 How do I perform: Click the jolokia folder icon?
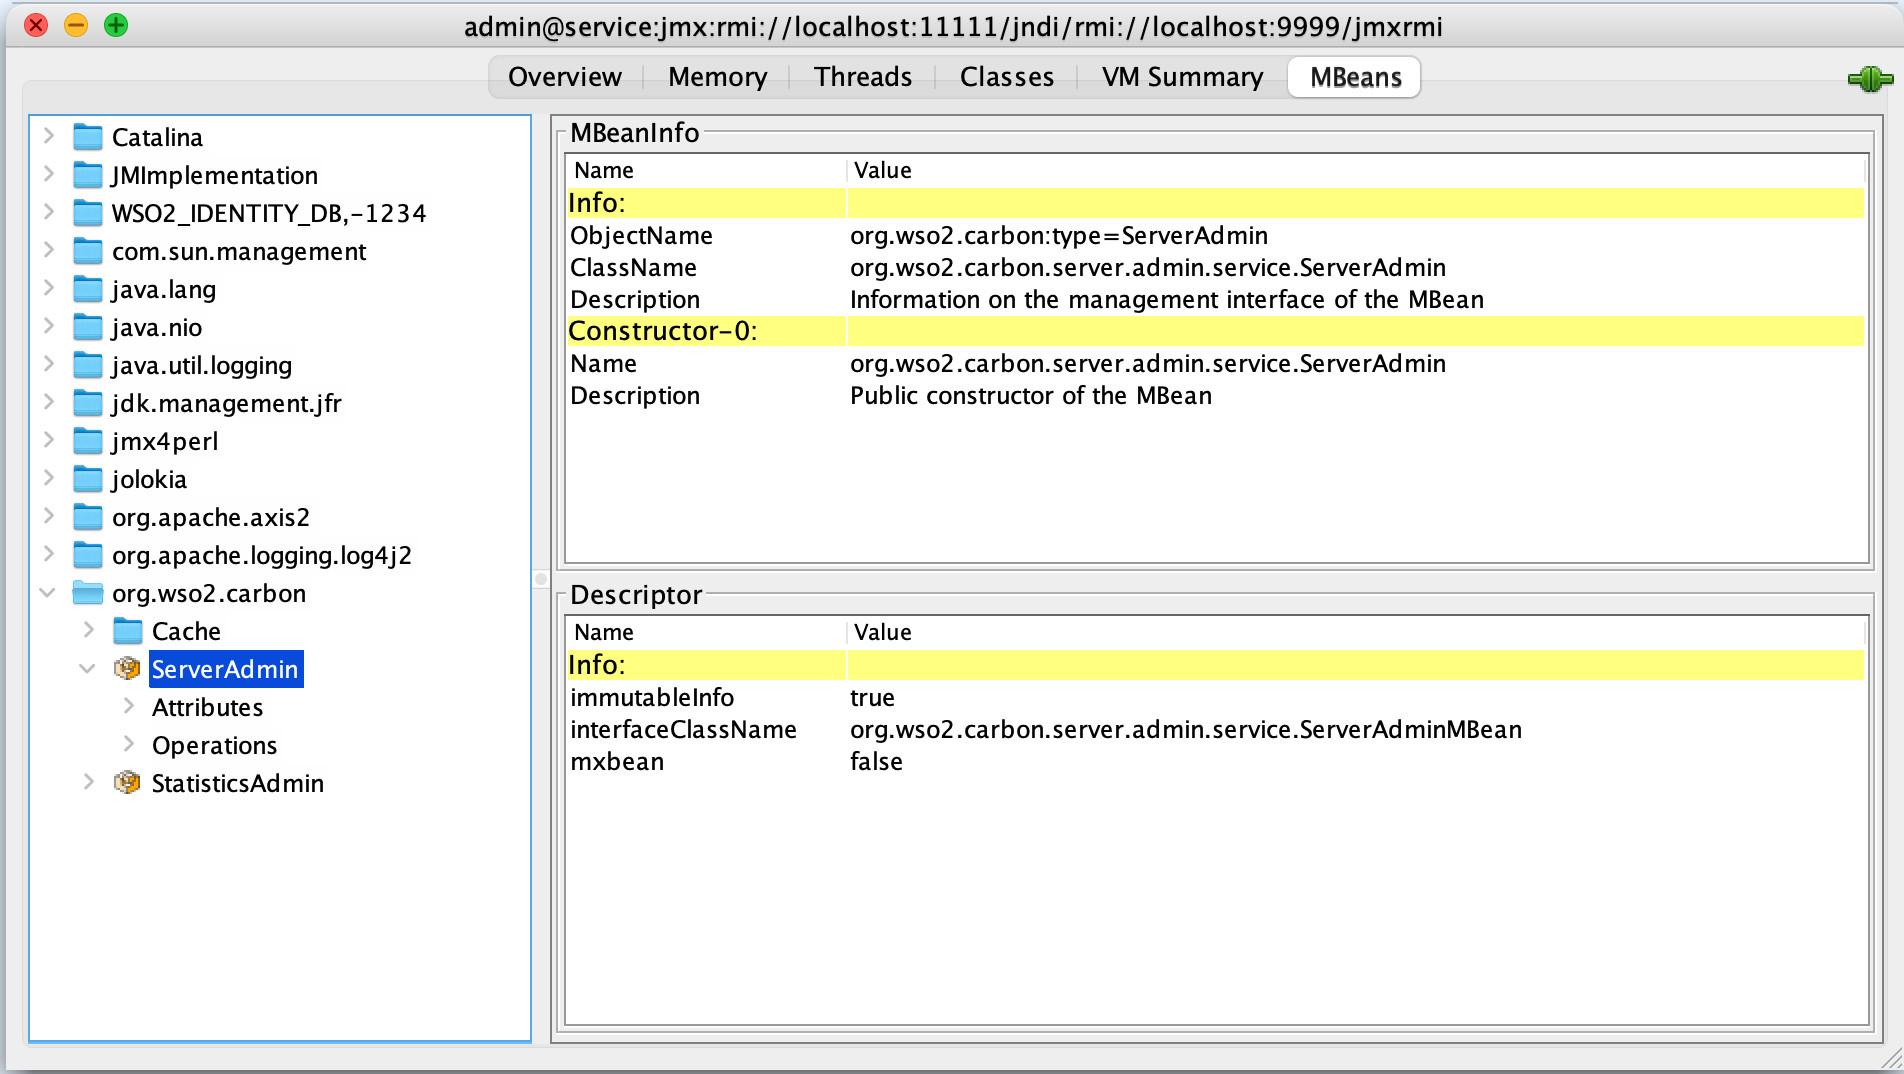tap(88, 479)
